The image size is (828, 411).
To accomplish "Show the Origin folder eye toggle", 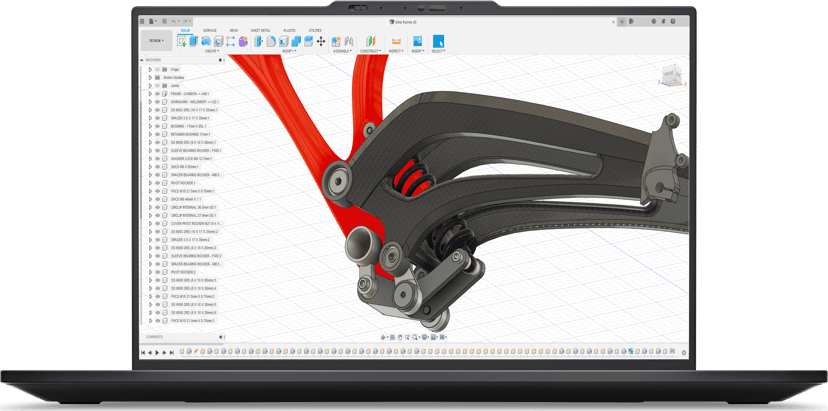I will pyautogui.click(x=157, y=69).
